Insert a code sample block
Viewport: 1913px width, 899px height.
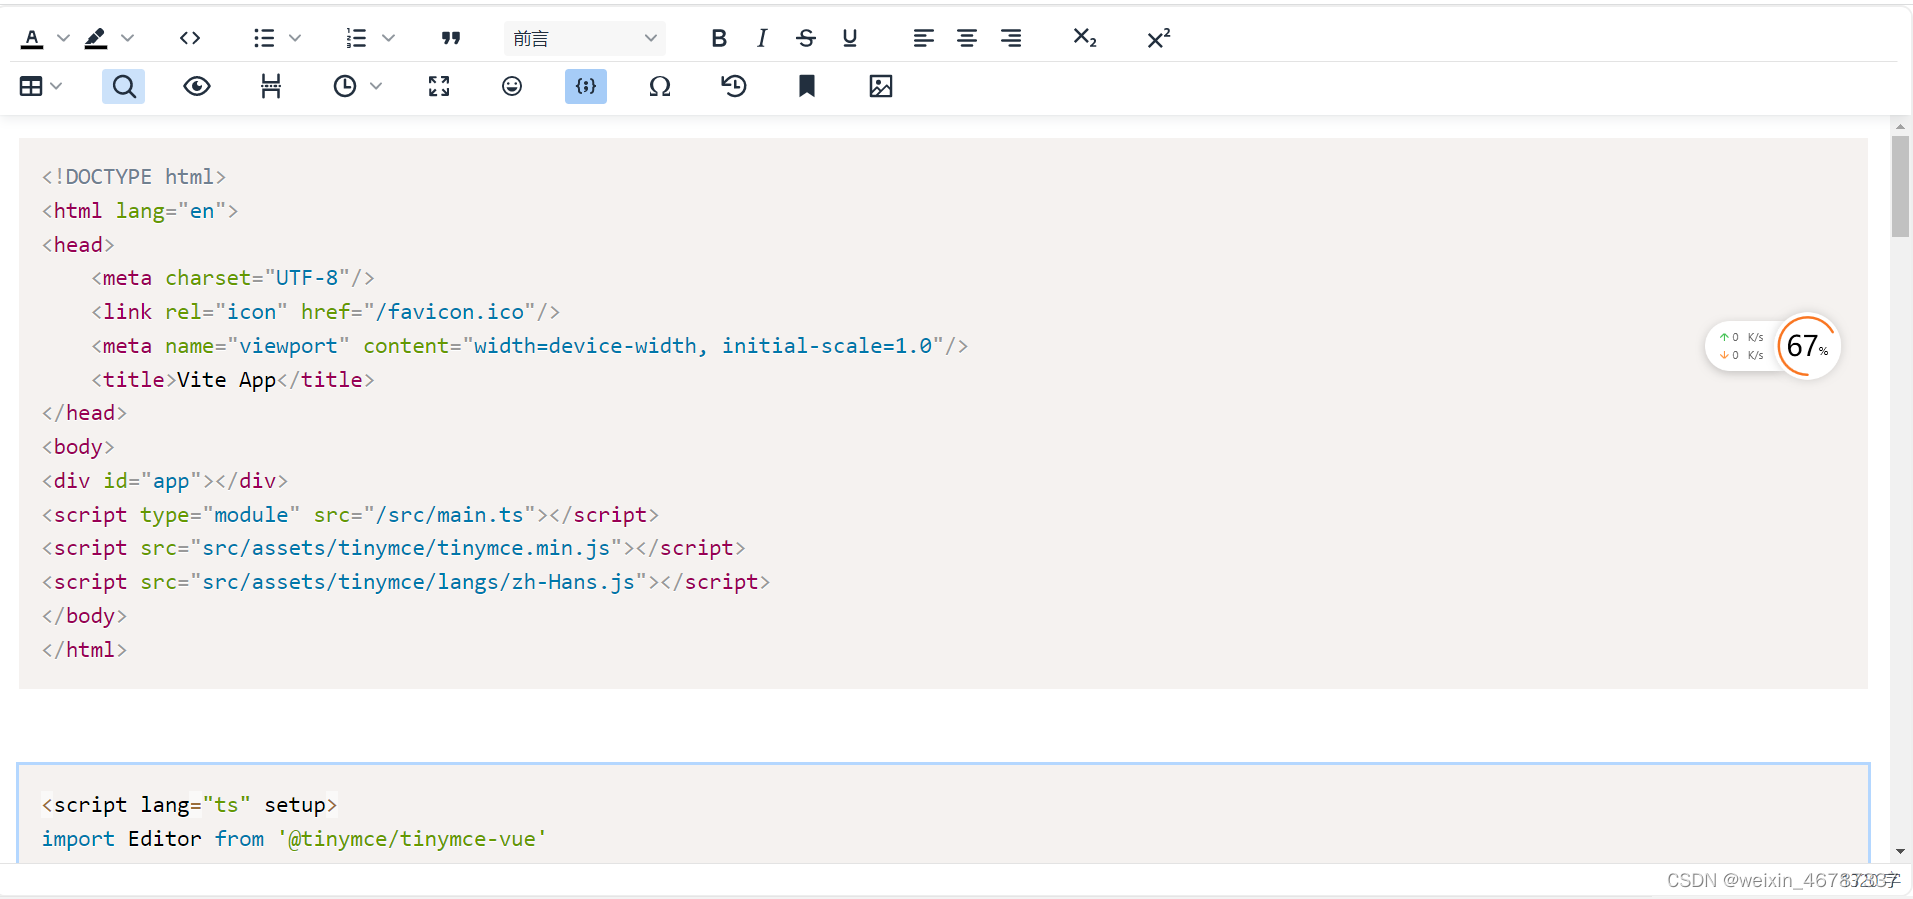[586, 86]
